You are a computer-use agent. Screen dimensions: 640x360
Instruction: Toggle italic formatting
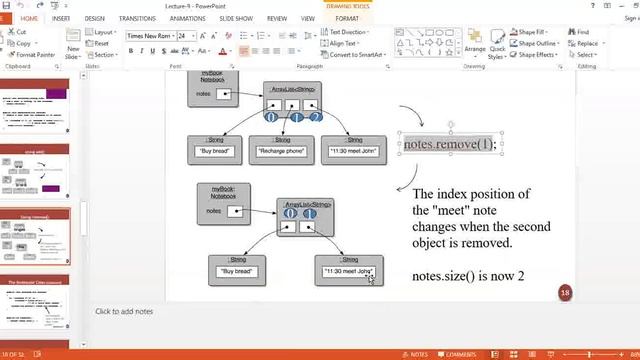[141, 51]
